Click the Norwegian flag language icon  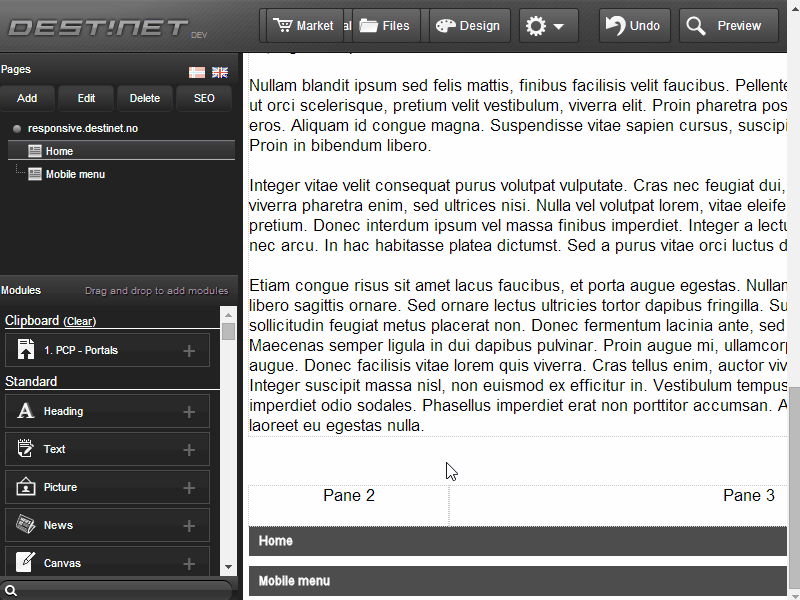coord(197,72)
